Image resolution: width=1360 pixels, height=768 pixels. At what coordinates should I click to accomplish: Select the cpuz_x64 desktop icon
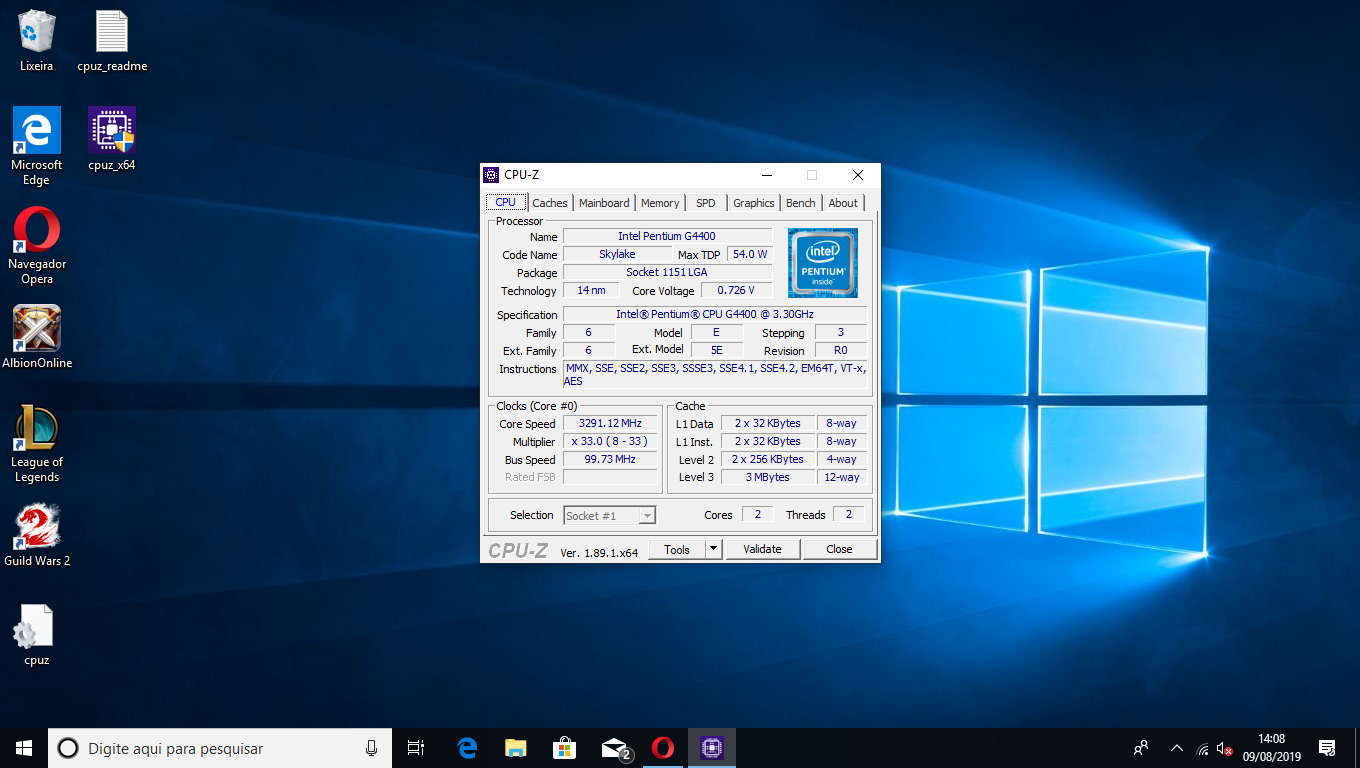pos(112,139)
